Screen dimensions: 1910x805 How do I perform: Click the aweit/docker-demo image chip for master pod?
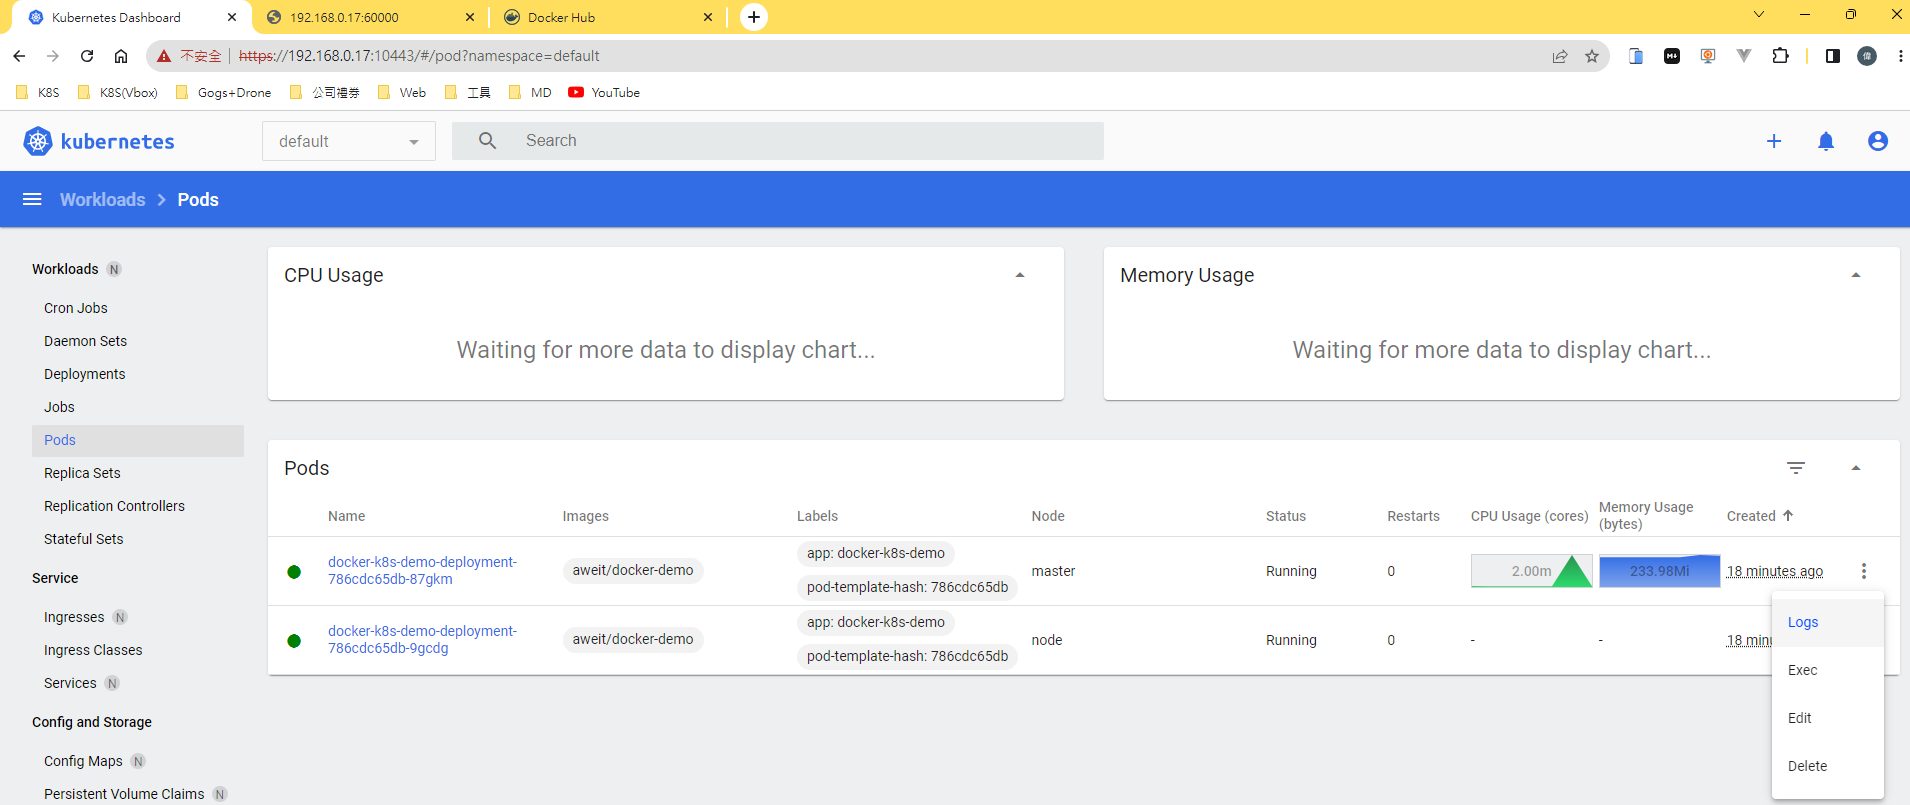click(x=633, y=570)
